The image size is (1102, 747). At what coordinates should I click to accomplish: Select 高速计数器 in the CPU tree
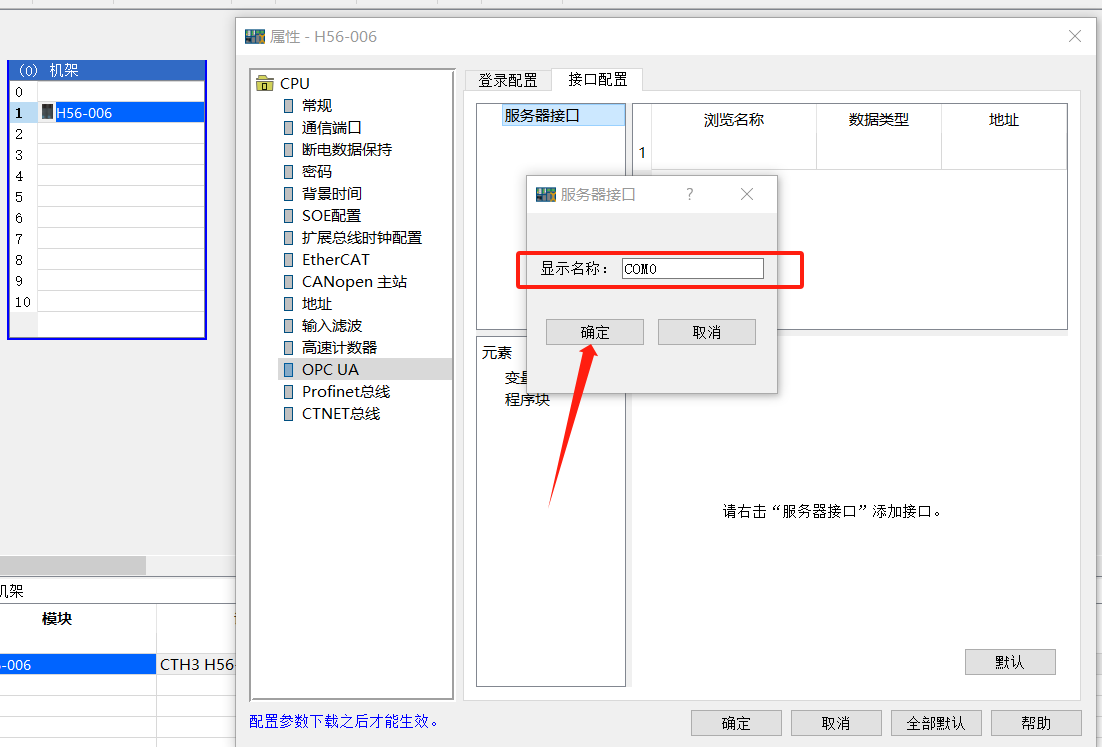[339, 348]
